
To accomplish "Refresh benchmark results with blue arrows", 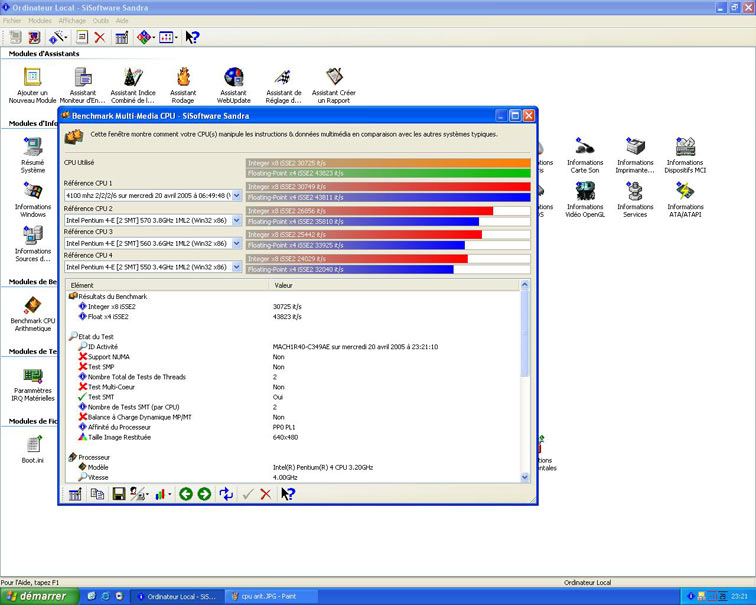I will tap(226, 494).
